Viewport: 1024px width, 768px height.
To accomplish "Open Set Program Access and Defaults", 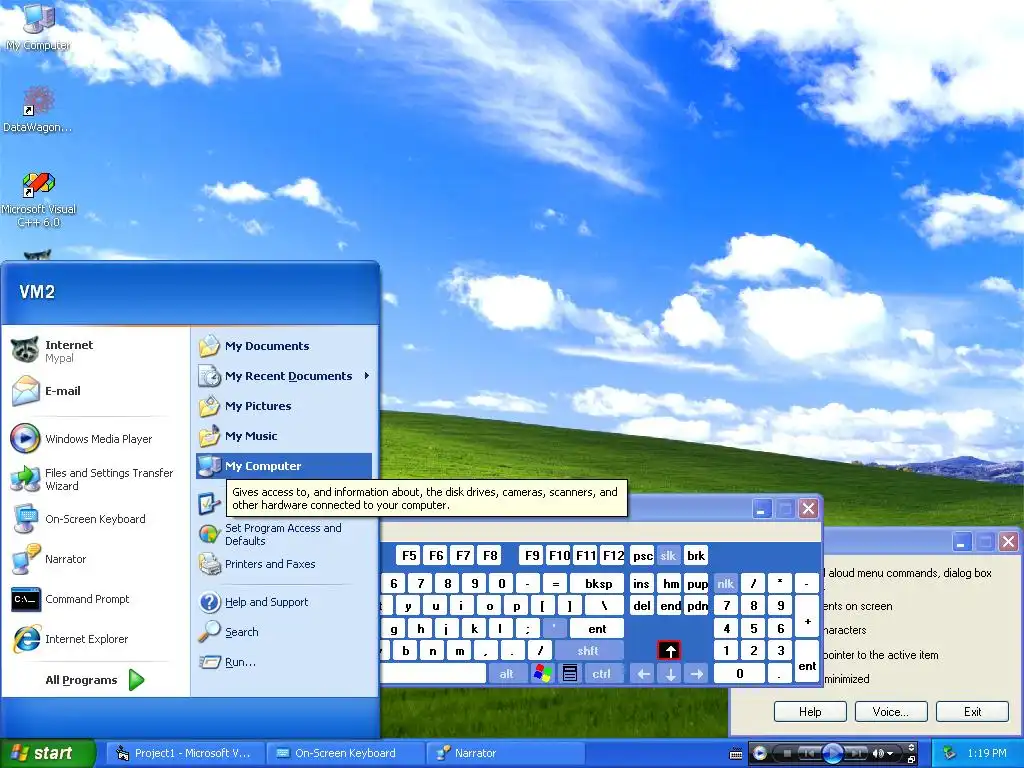I will 283,534.
